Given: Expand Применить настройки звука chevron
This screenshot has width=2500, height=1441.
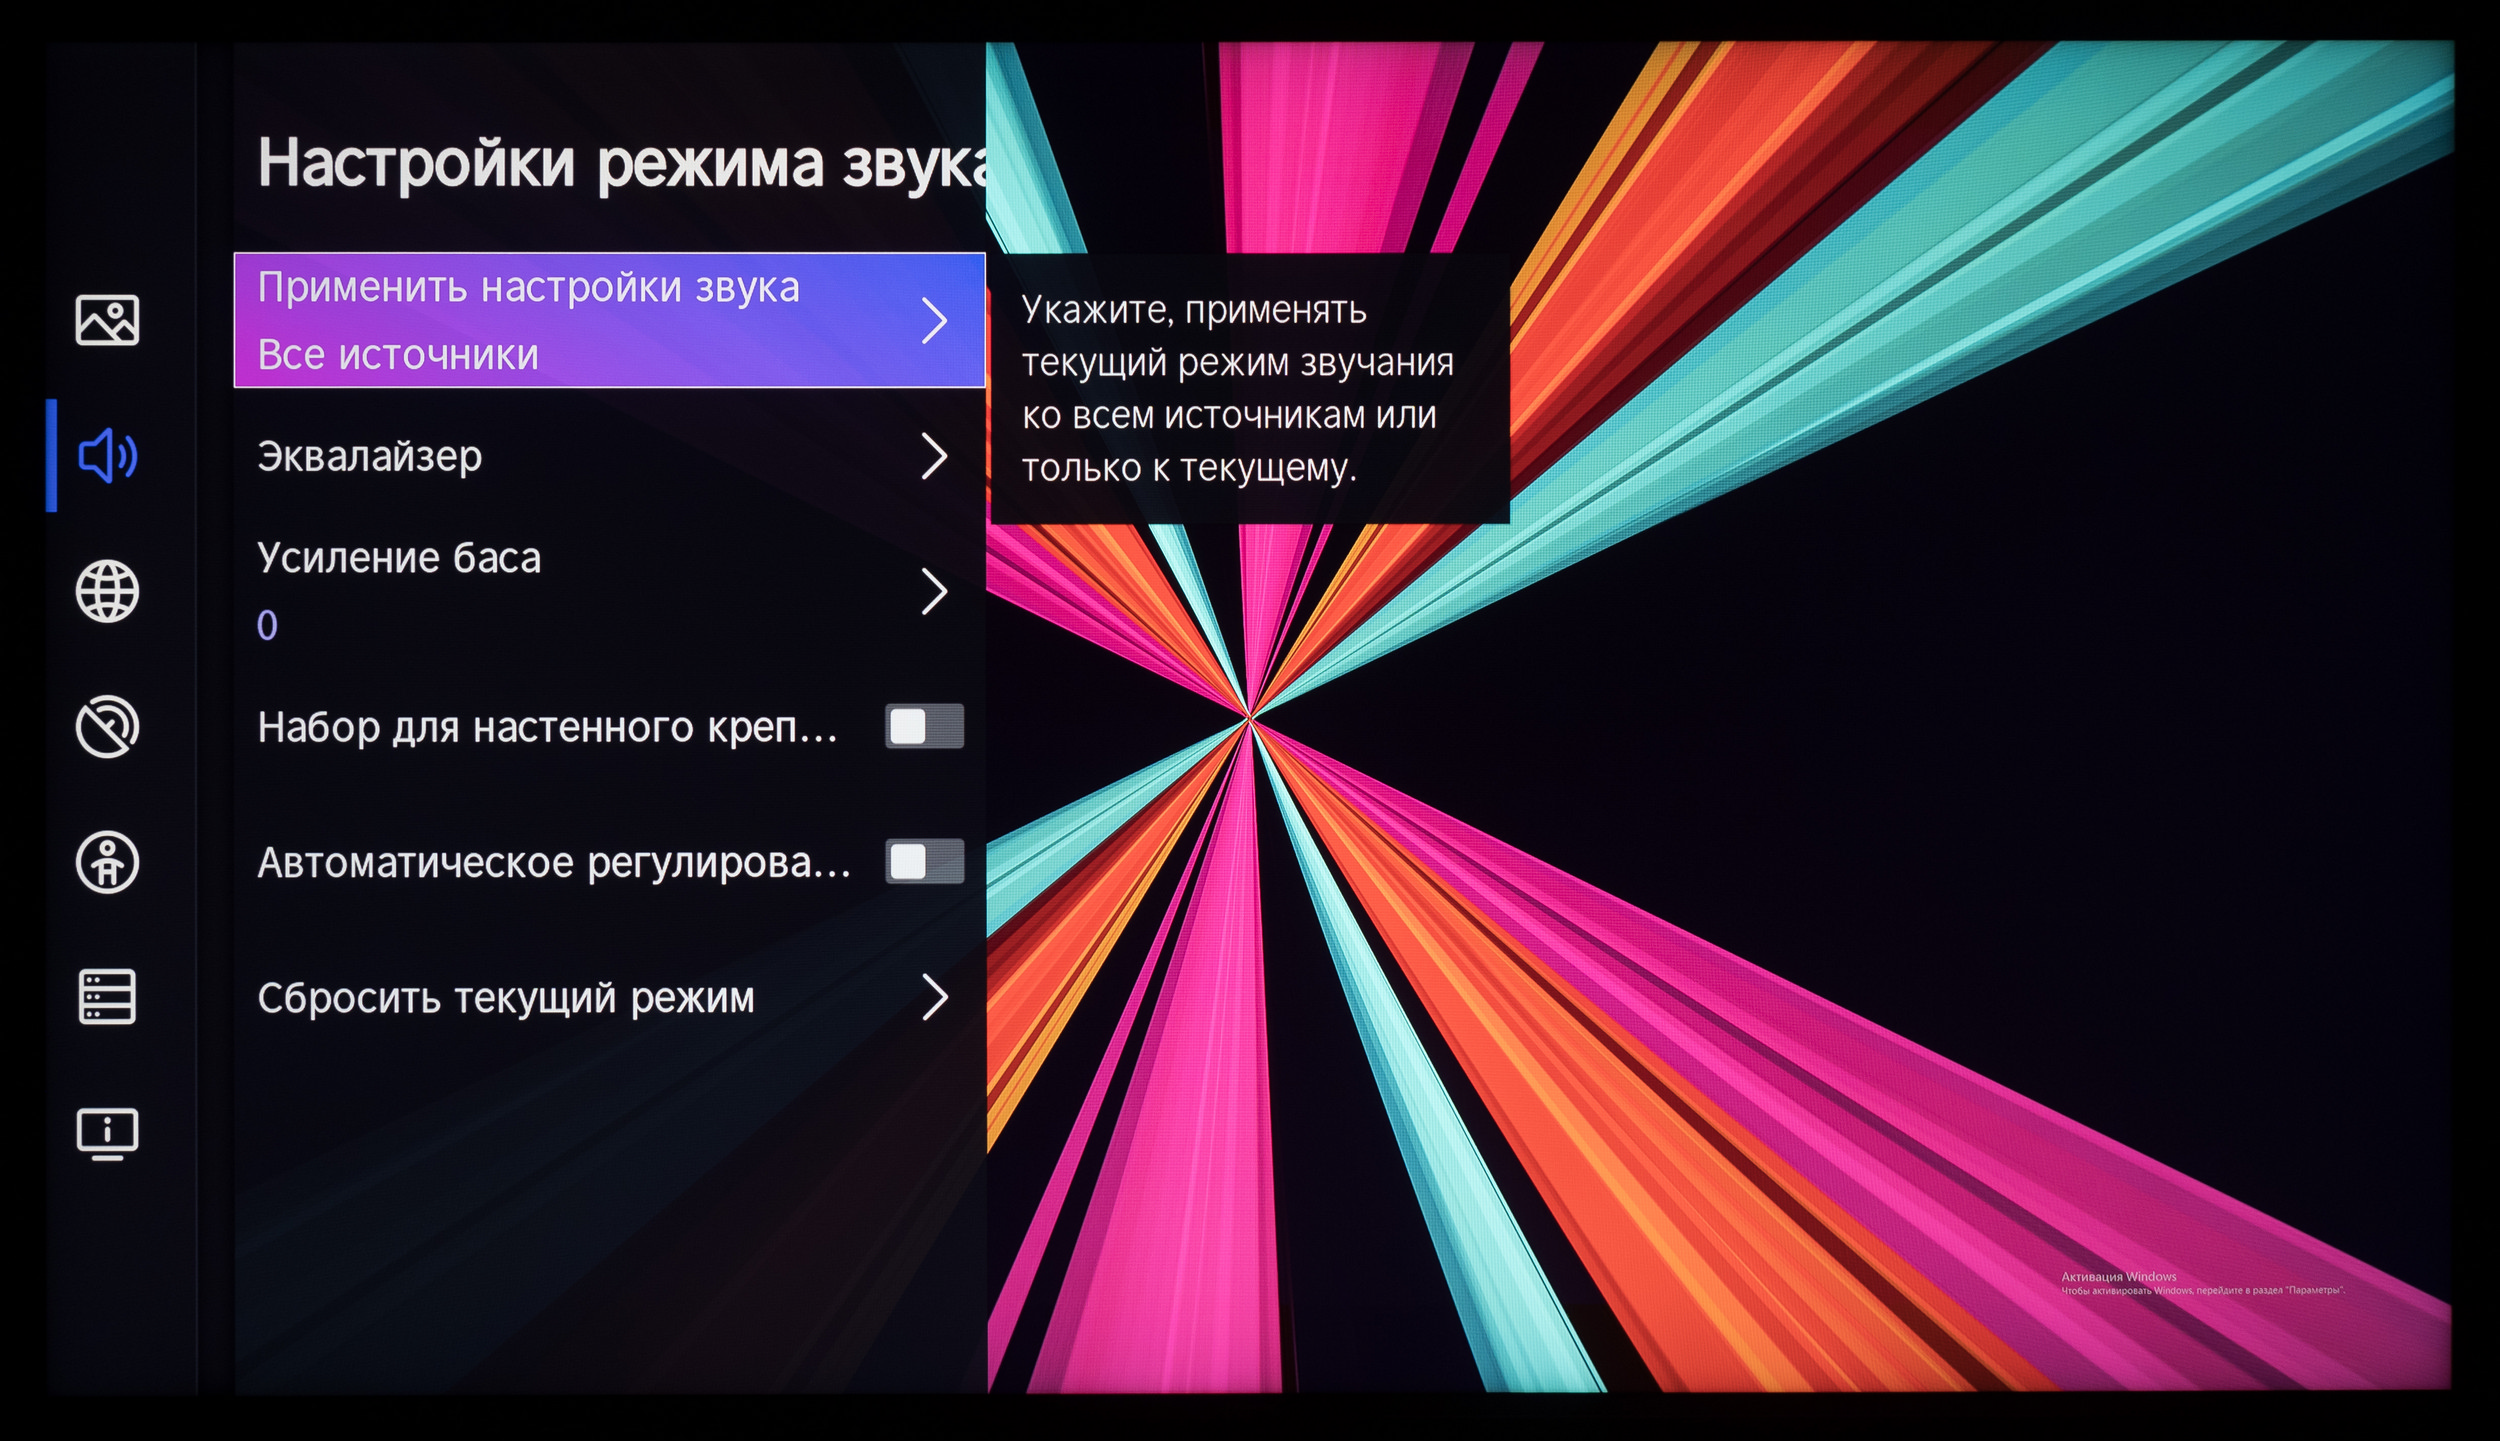Looking at the screenshot, I should pyautogui.click(x=934, y=321).
